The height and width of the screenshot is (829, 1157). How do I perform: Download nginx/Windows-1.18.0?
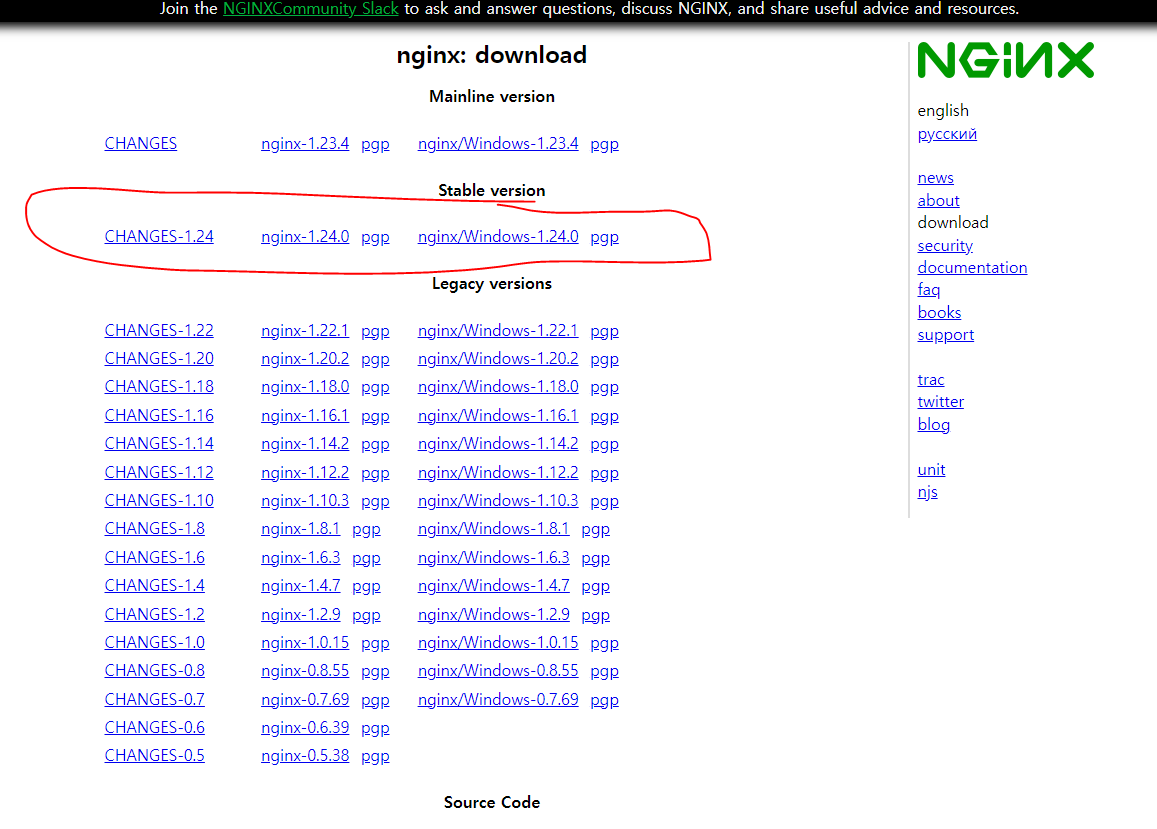(498, 386)
